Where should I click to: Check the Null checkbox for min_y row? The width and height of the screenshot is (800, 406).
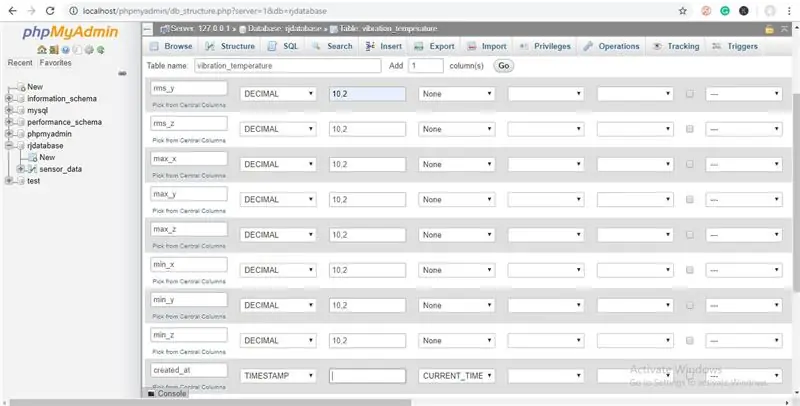tap(690, 305)
